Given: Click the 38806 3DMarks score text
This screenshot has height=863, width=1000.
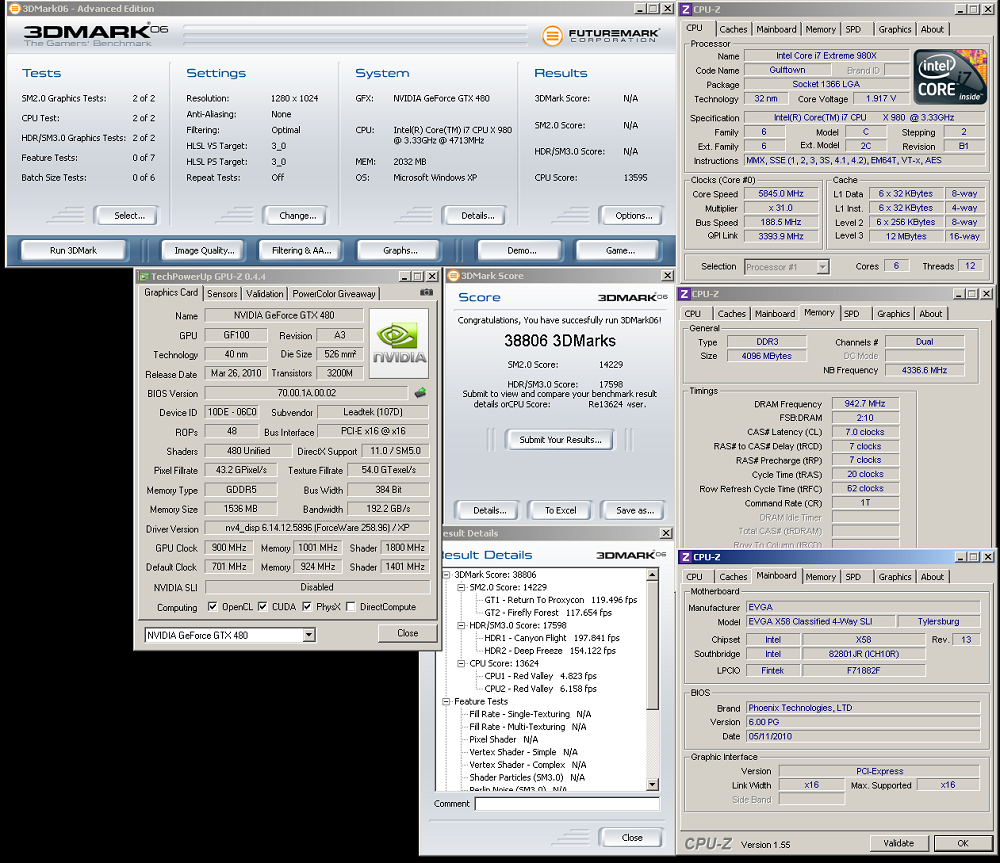Looking at the screenshot, I should click(560, 341).
